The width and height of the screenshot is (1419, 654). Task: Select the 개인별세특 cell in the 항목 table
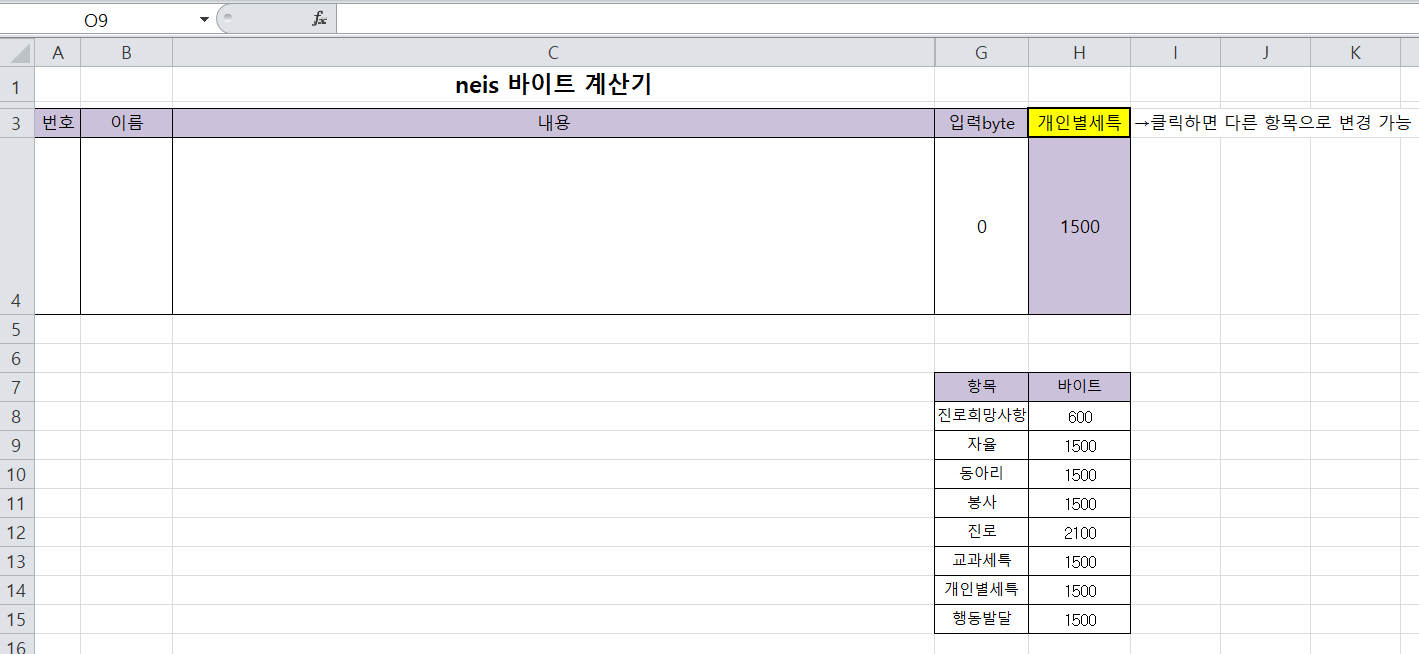[x=981, y=590]
